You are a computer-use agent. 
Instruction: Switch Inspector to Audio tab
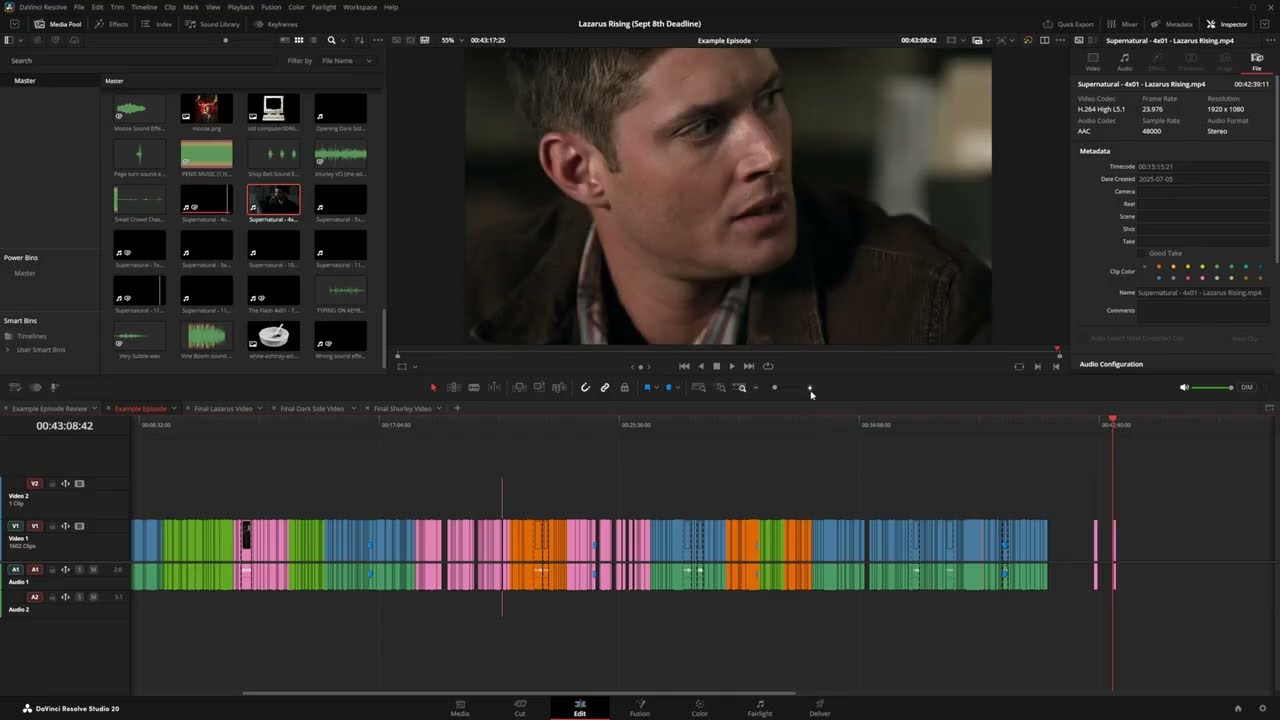tap(1124, 62)
